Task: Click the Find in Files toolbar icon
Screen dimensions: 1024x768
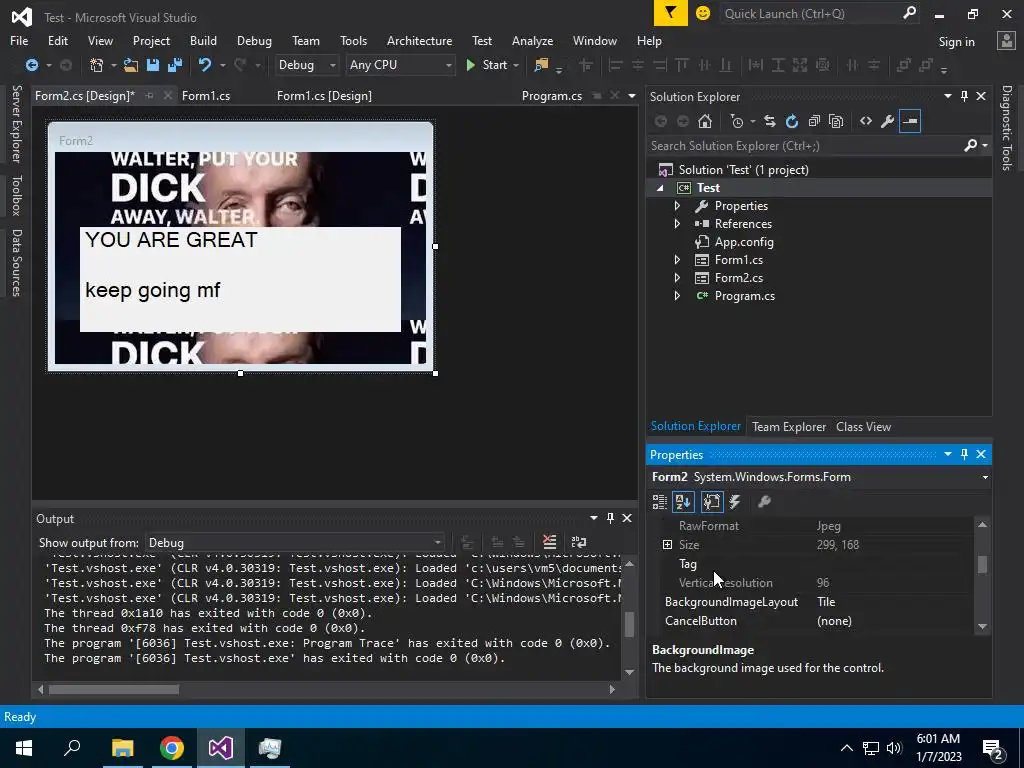Action: tap(541, 65)
